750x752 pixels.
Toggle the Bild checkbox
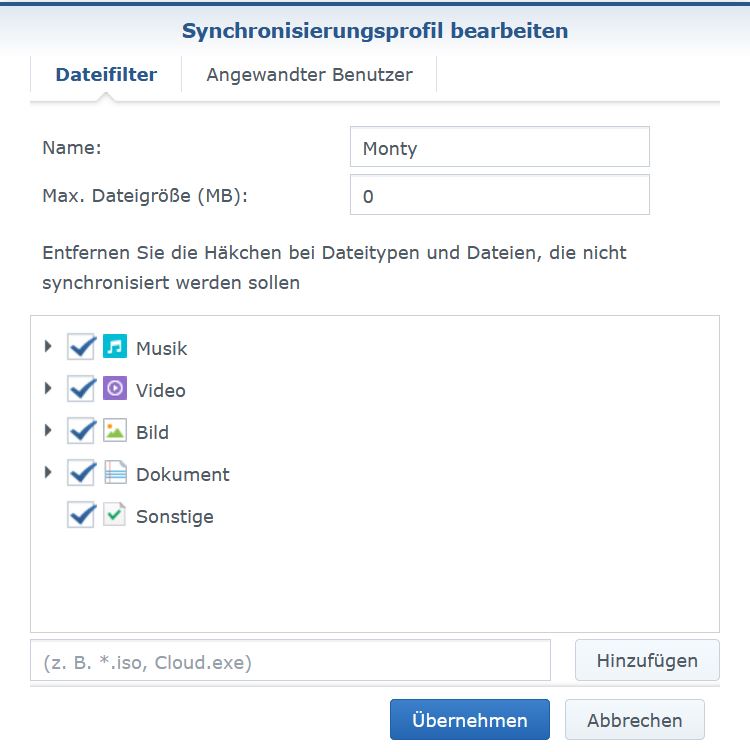(x=81, y=431)
